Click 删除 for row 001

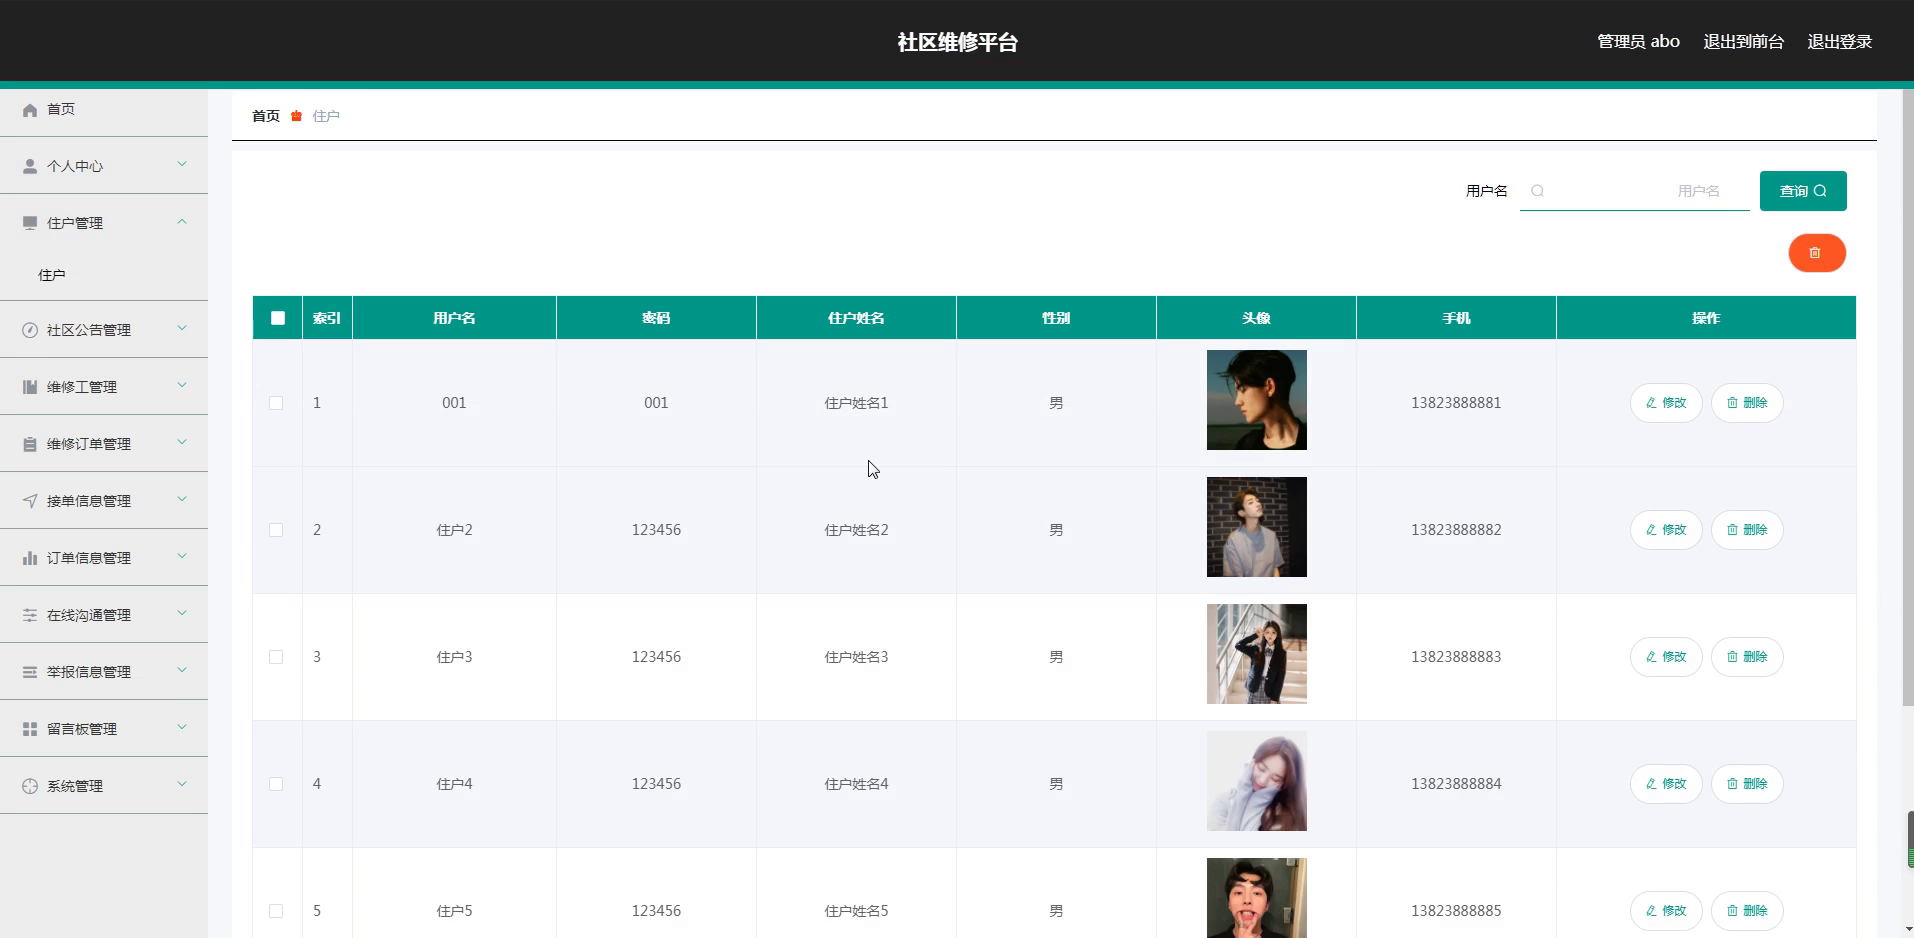tap(1747, 403)
